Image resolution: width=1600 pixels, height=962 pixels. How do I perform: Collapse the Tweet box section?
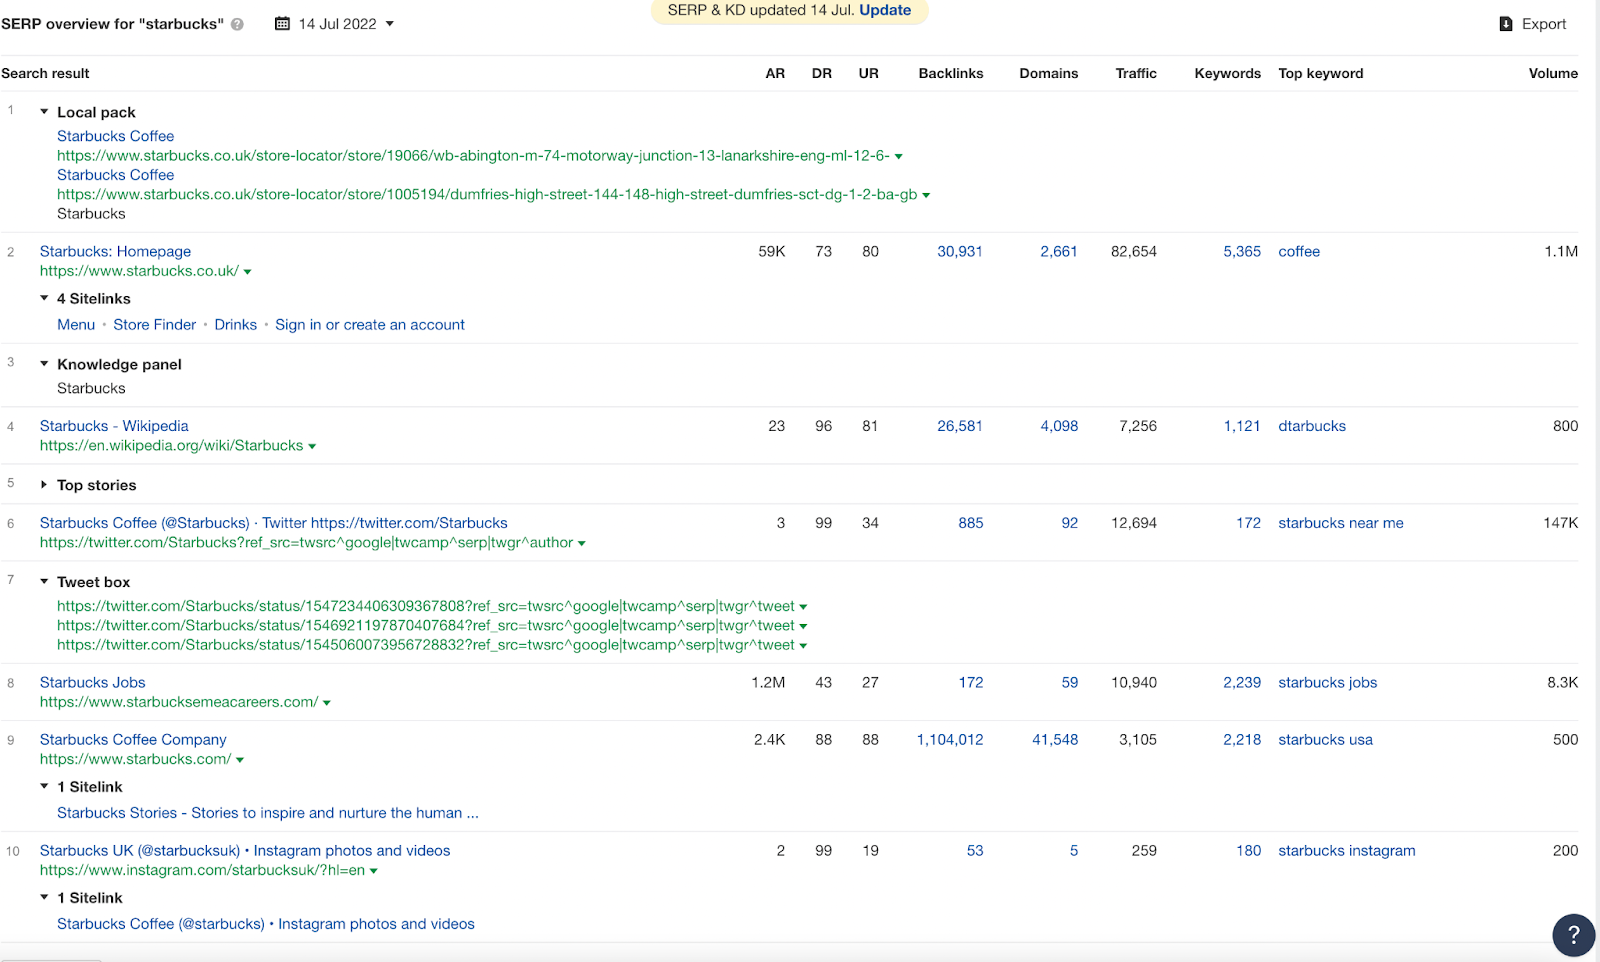pyautogui.click(x=44, y=582)
